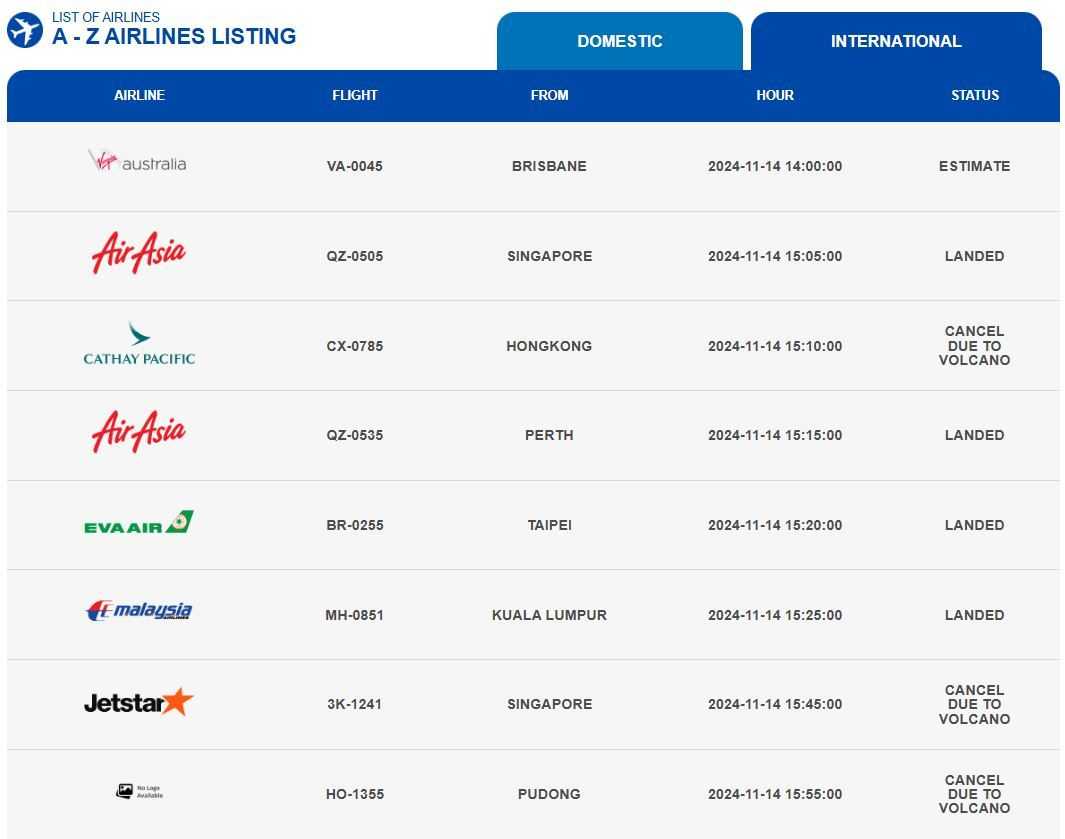Click the FLIGHT column header
1065x839 pixels.
355,95
